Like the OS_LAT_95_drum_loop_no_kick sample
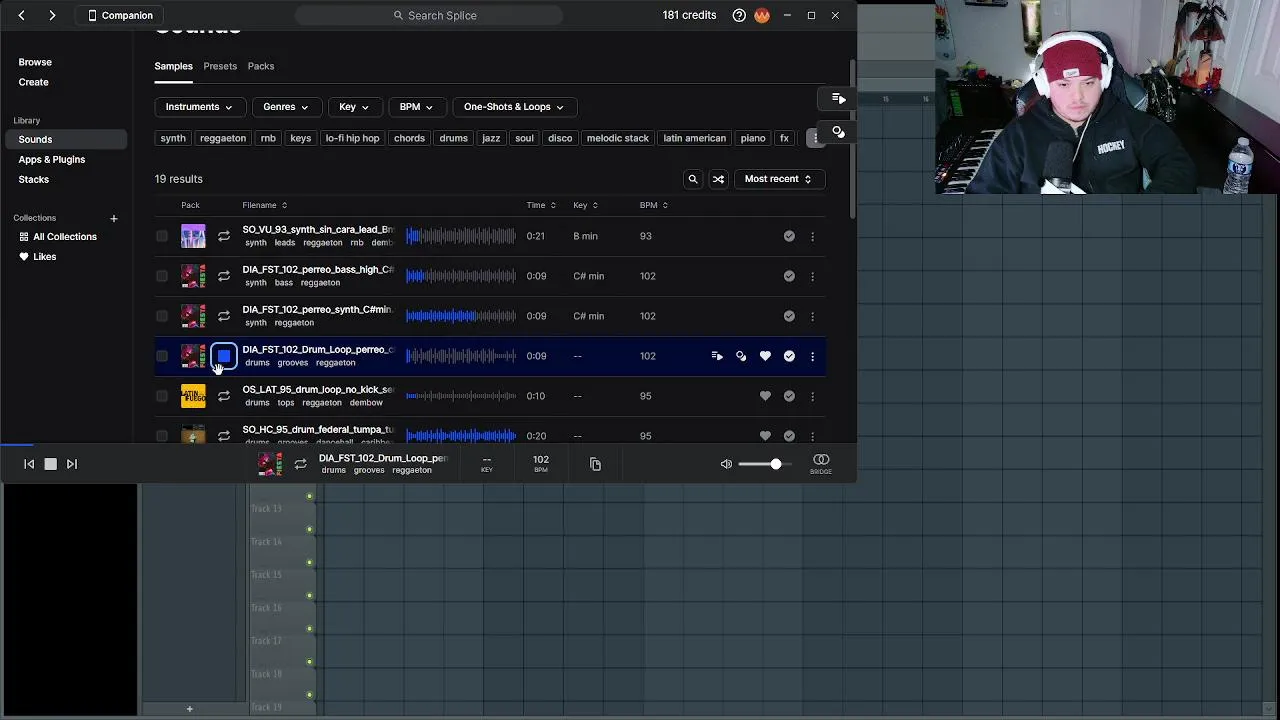 [x=765, y=396]
